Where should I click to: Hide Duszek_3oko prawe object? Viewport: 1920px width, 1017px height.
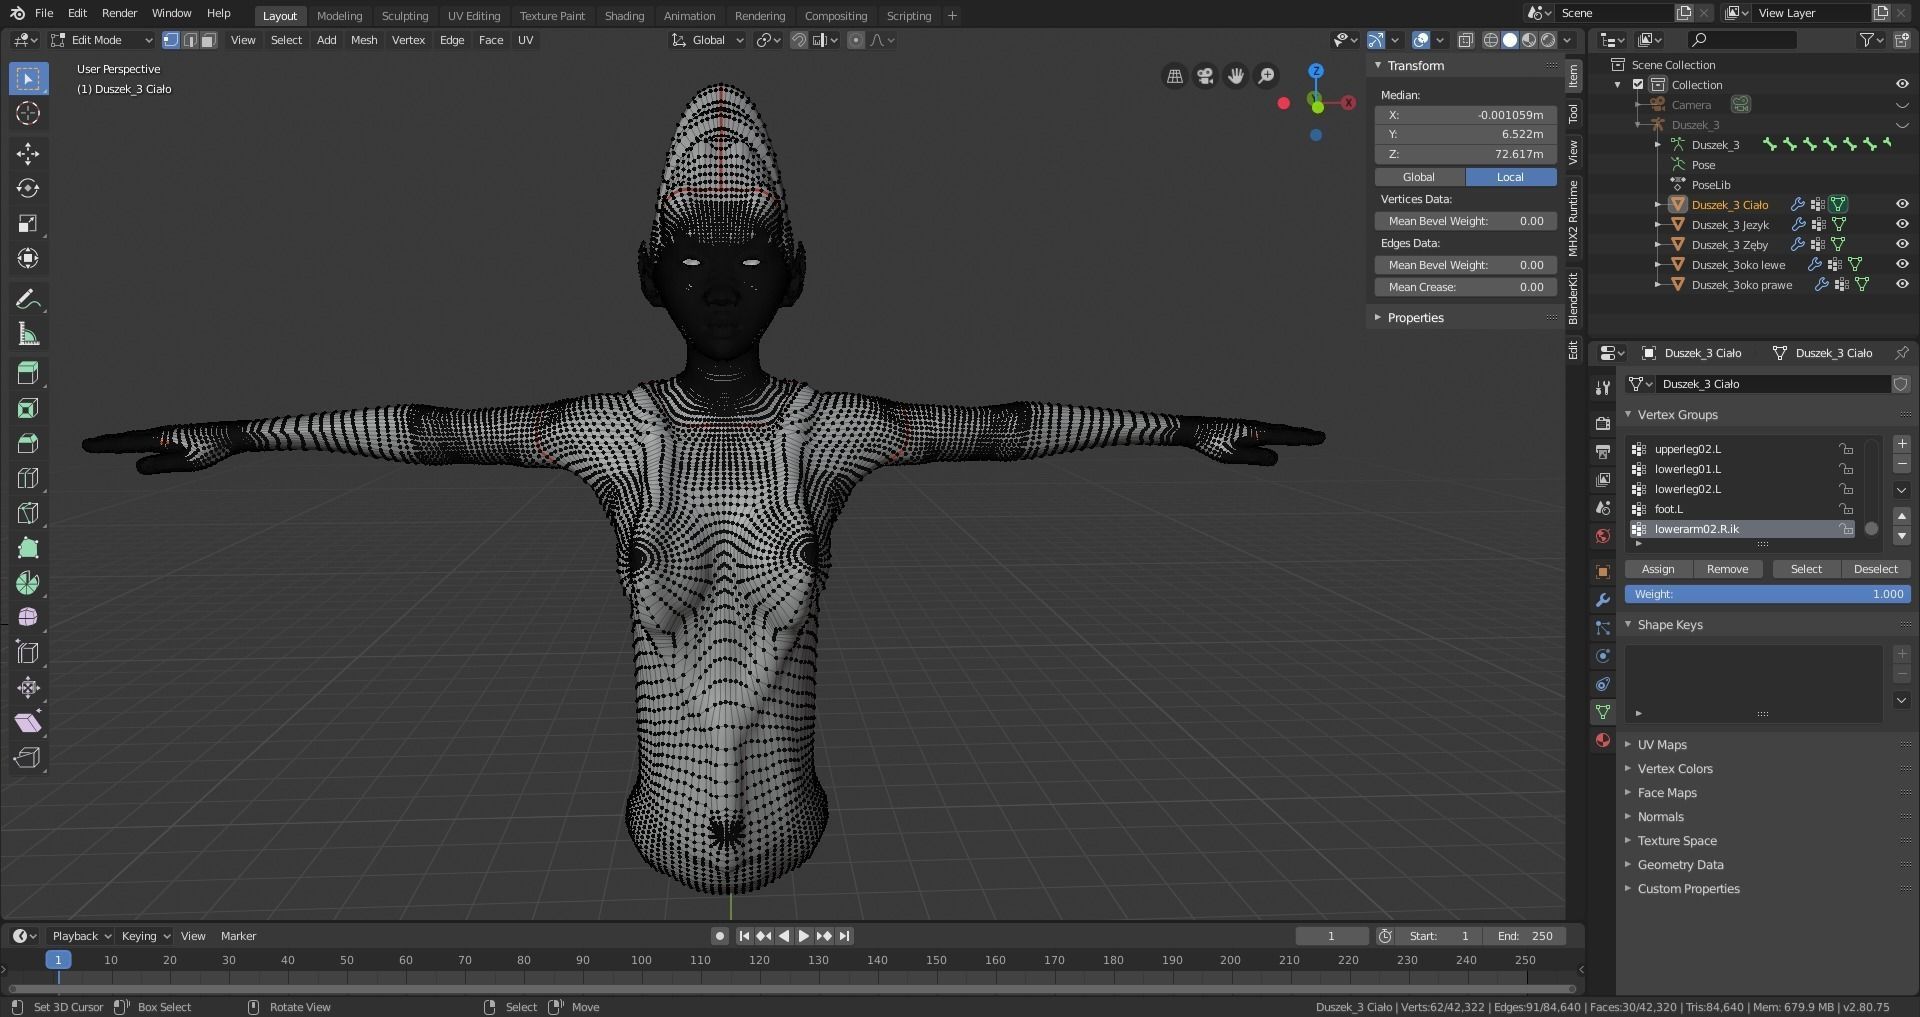pyautogui.click(x=1902, y=284)
